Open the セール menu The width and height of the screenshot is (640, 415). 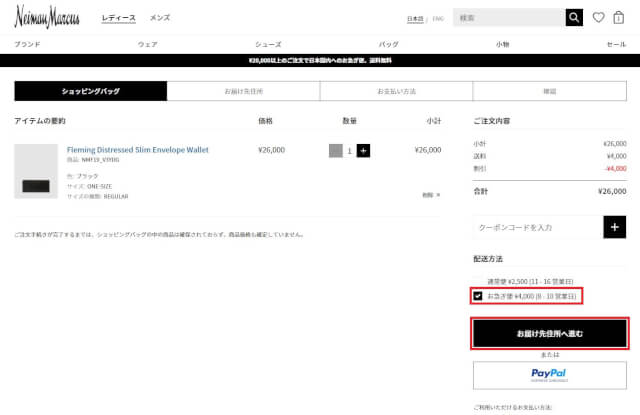(x=616, y=44)
